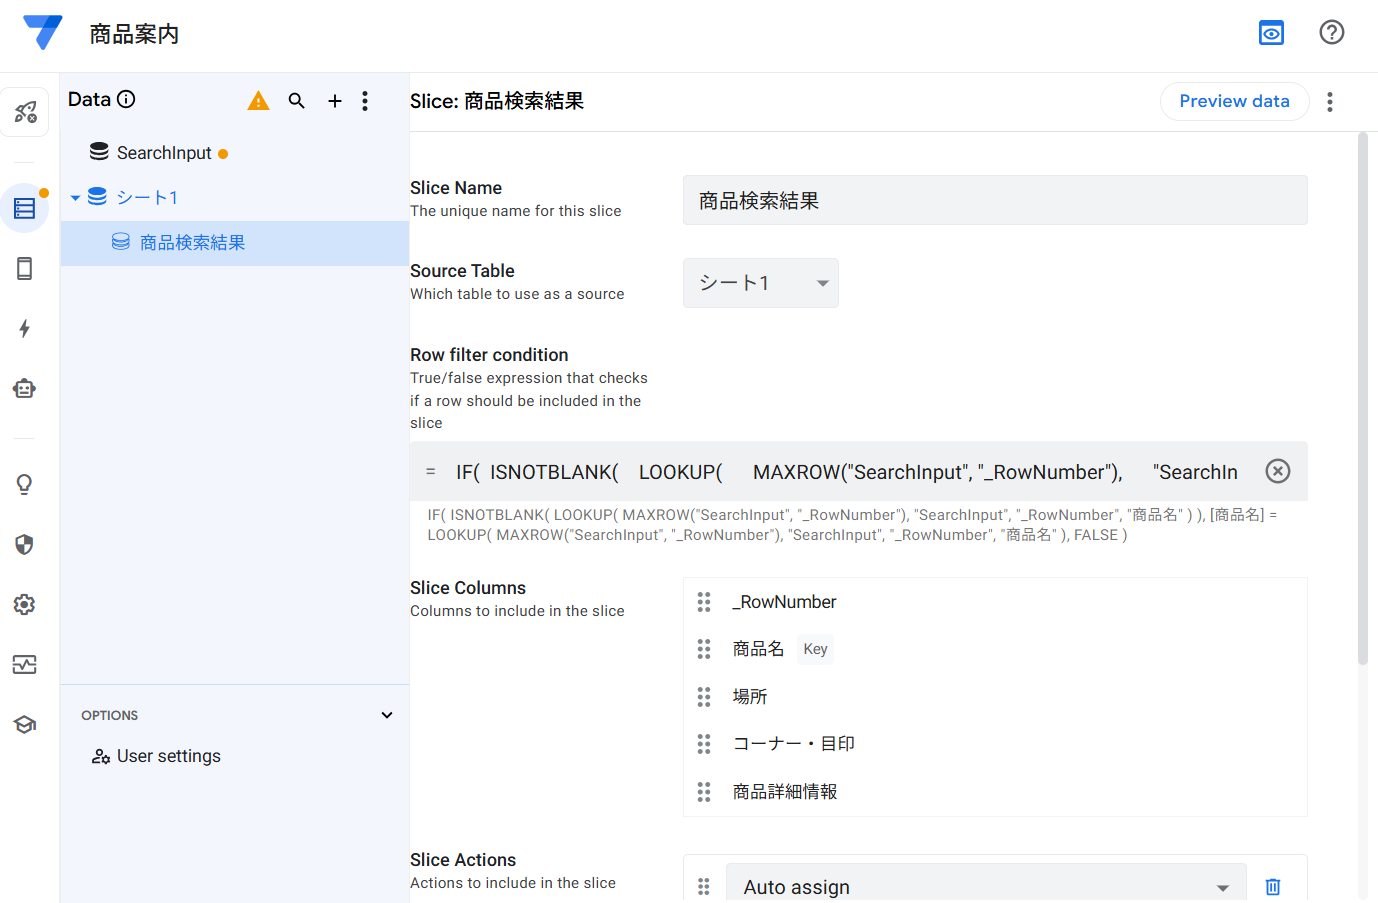Grab drag handle for 商品詳細情報 column
This screenshot has width=1378, height=903.
click(x=704, y=792)
